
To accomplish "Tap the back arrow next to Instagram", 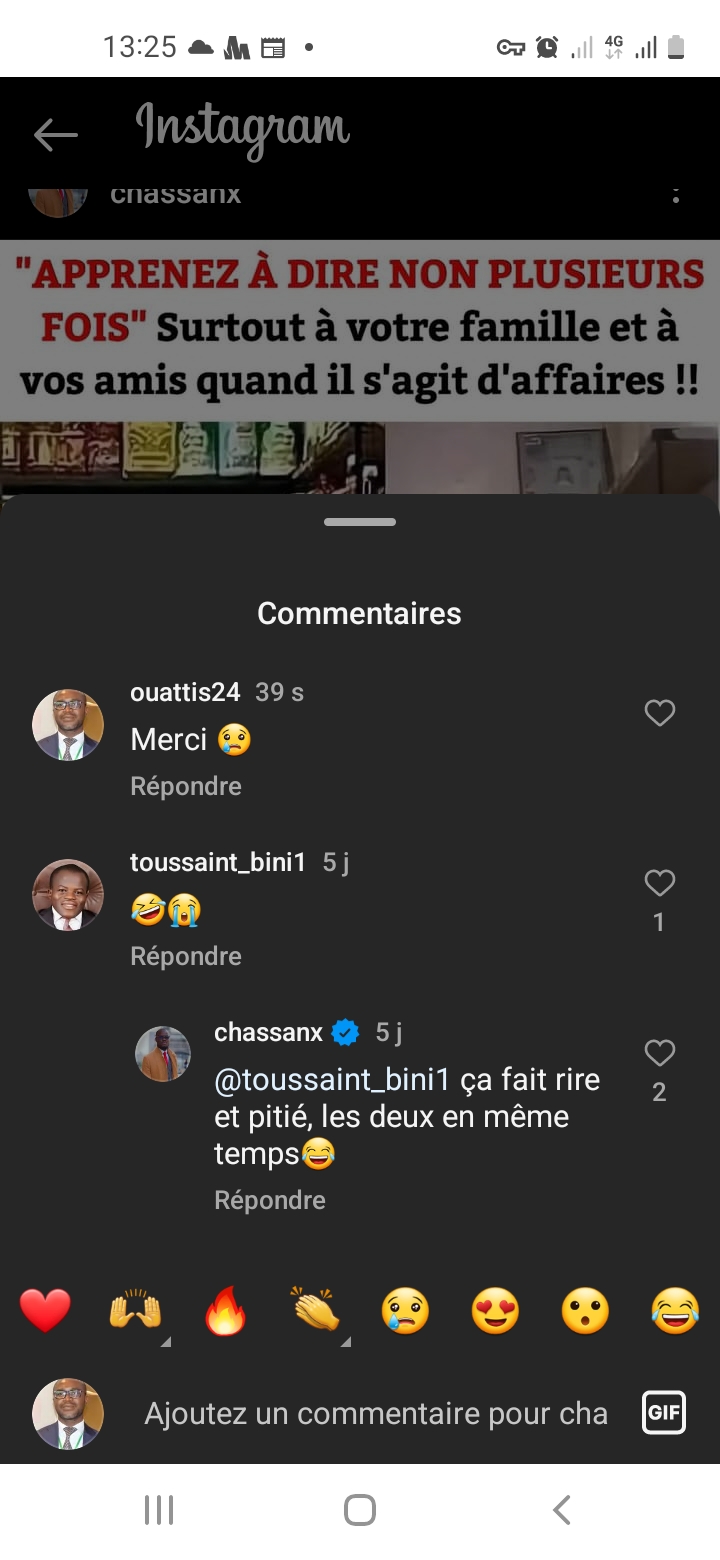I will tap(55, 135).
